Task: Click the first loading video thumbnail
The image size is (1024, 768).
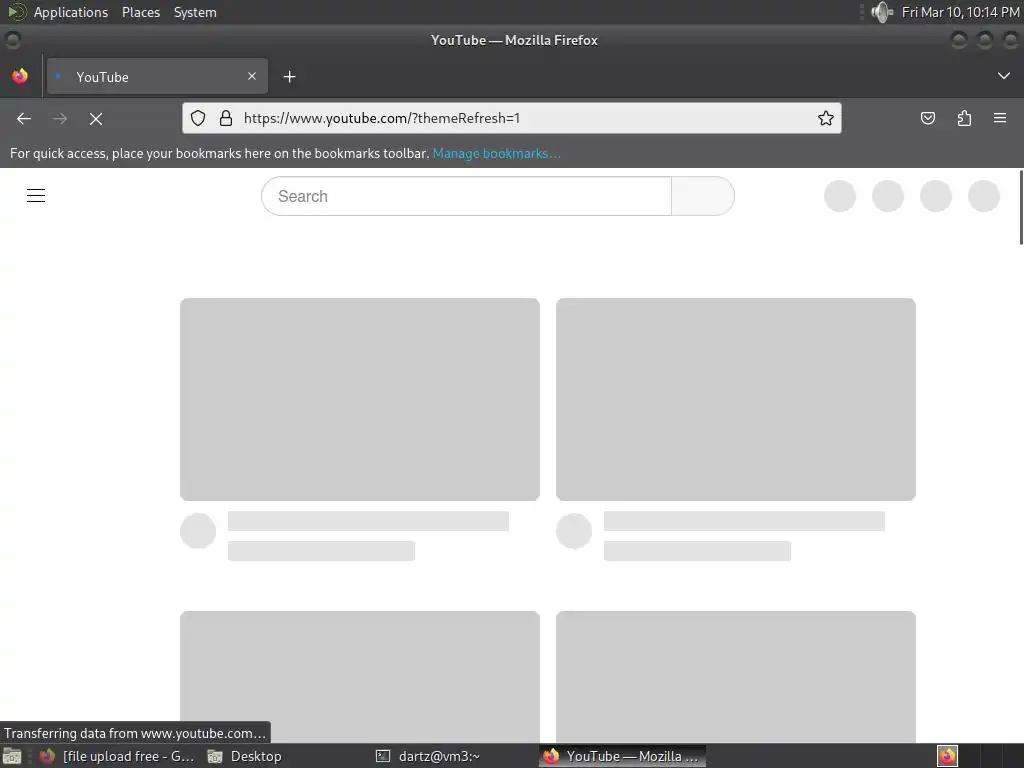Action: [360, 400]
